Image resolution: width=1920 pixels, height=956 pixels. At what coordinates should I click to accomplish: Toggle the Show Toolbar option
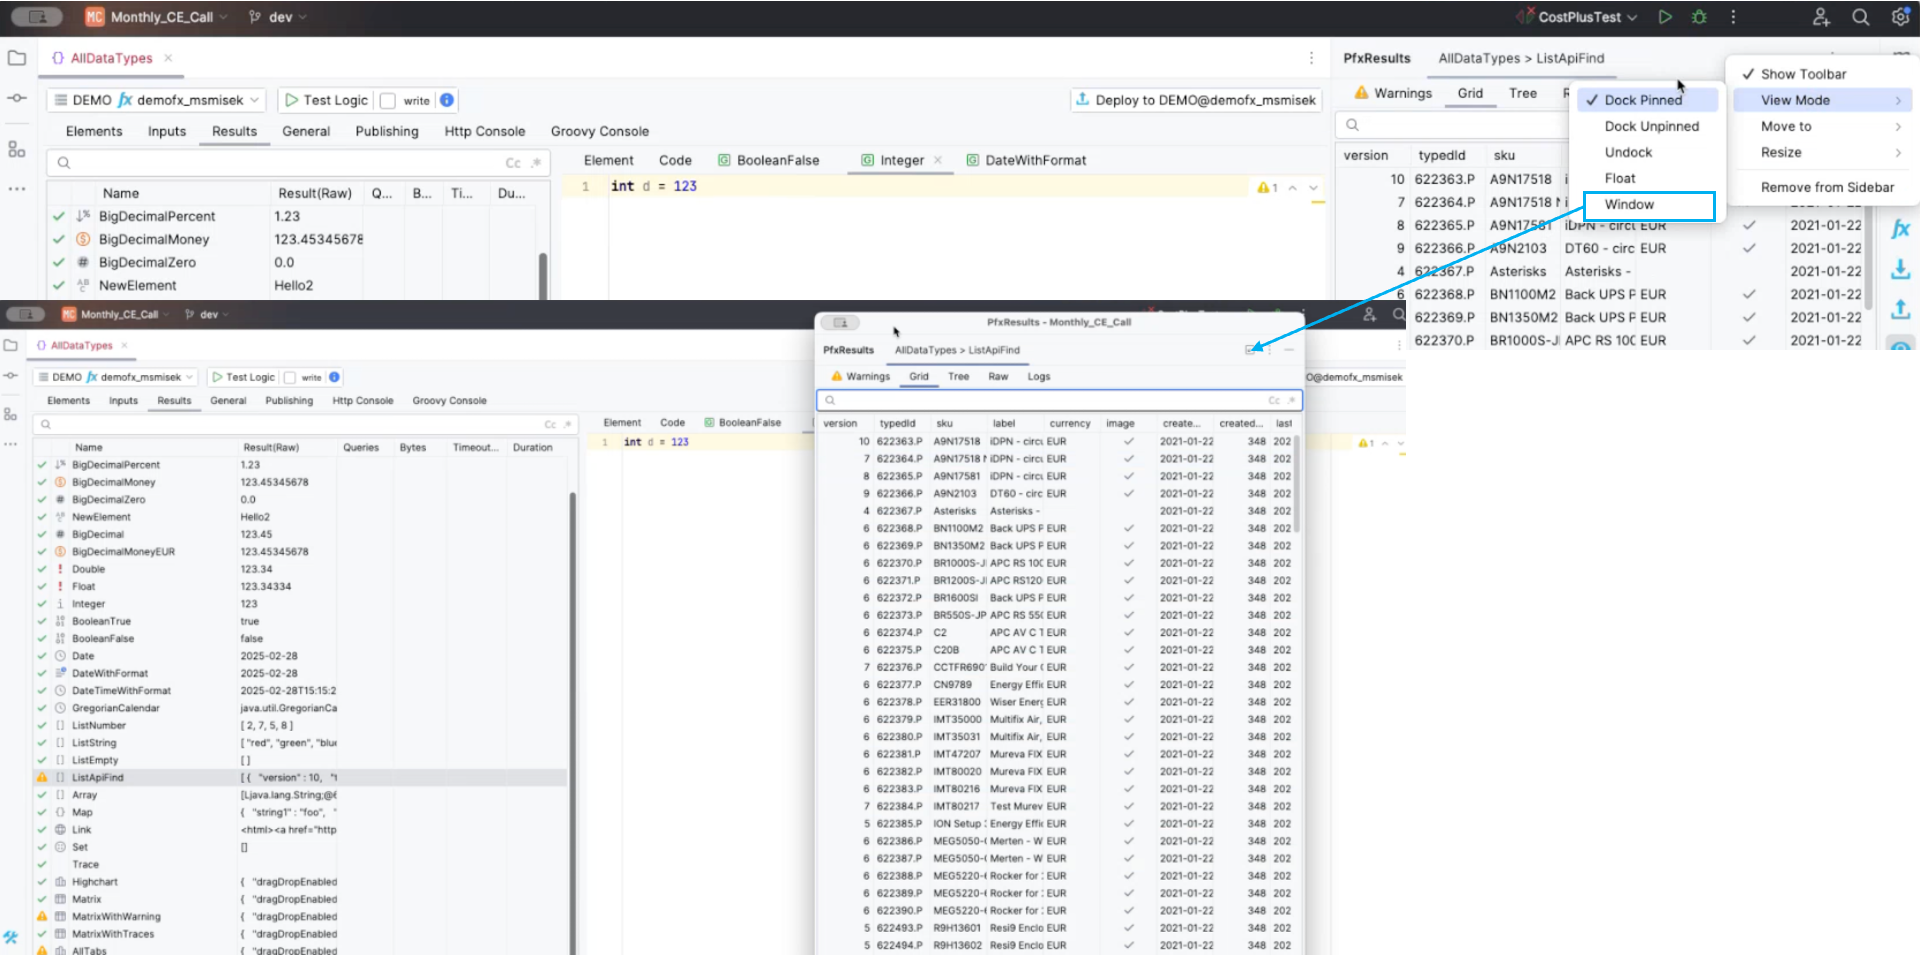click(x=1803, y=74)
